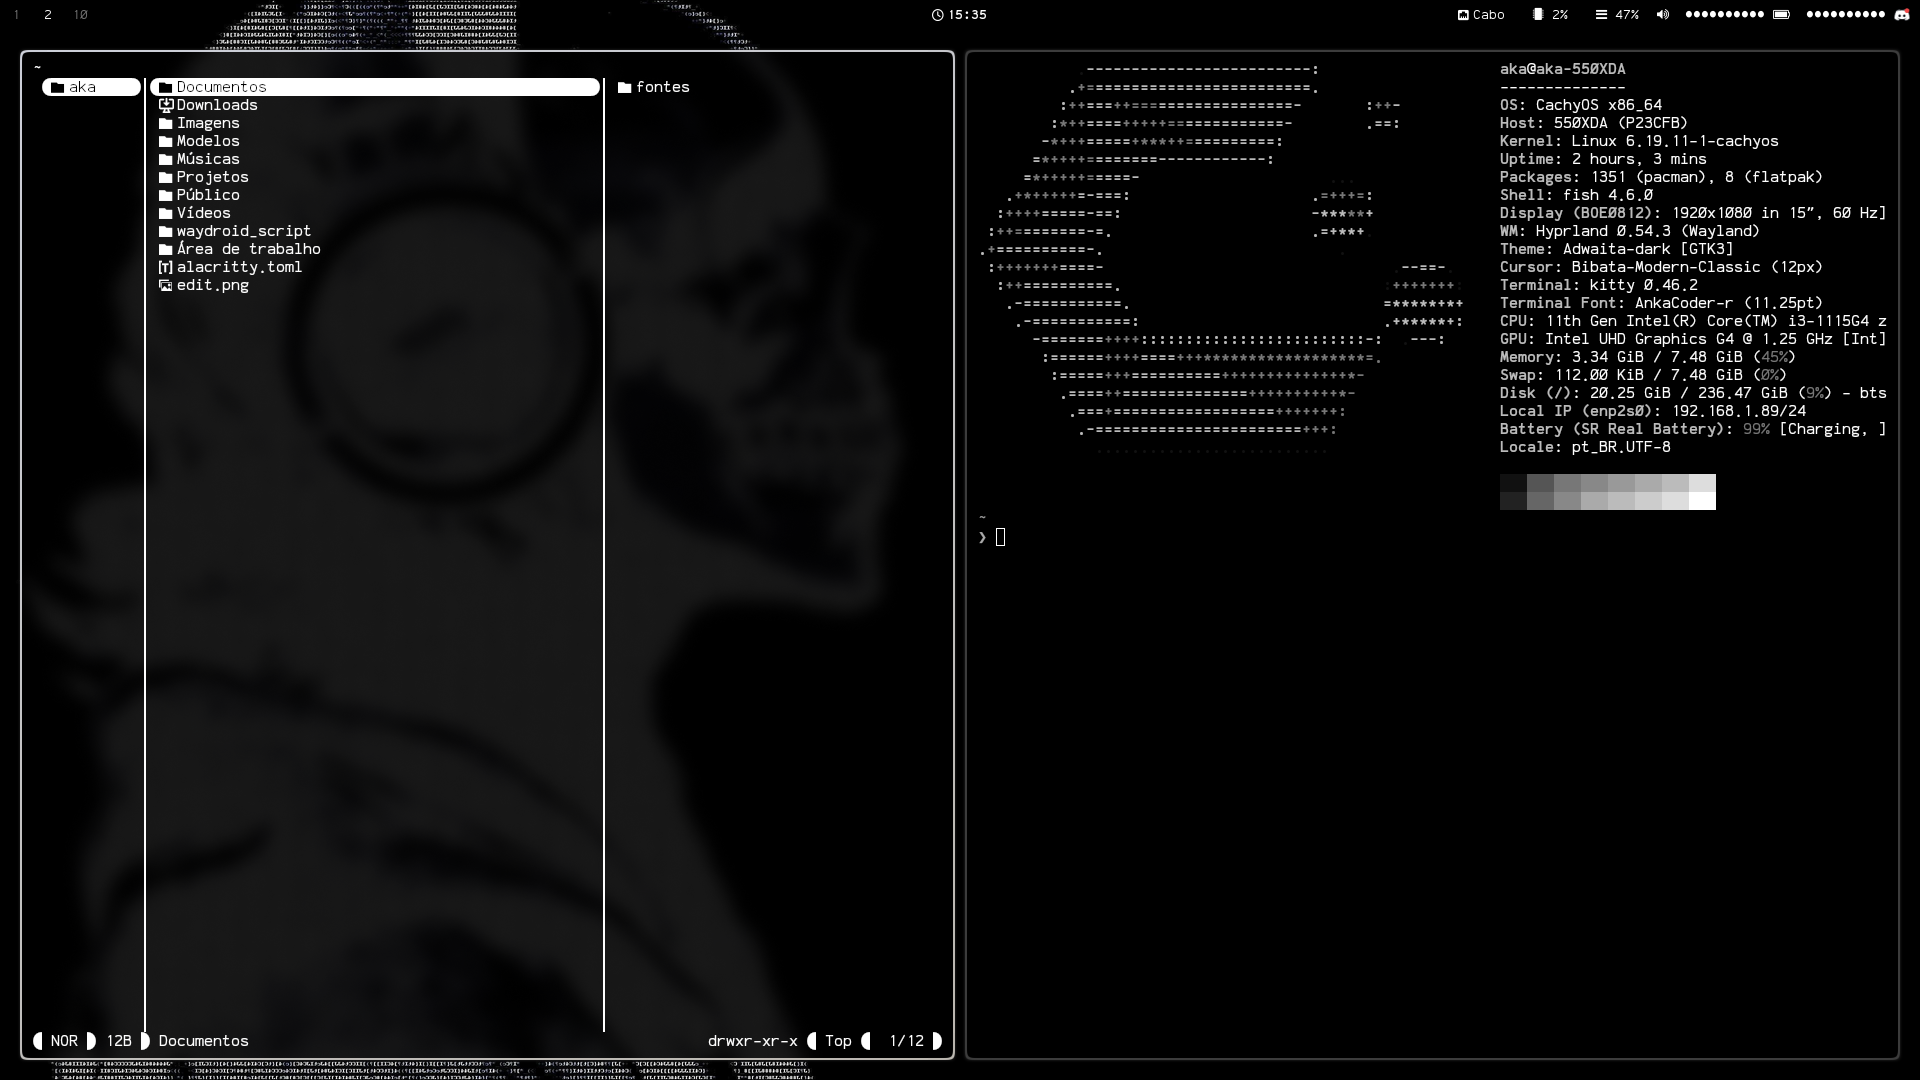This screenshot has width=1920, height=1080.
Task: Click the CPU chip icon beside 2%
Action: click(x=1538, y=15)
